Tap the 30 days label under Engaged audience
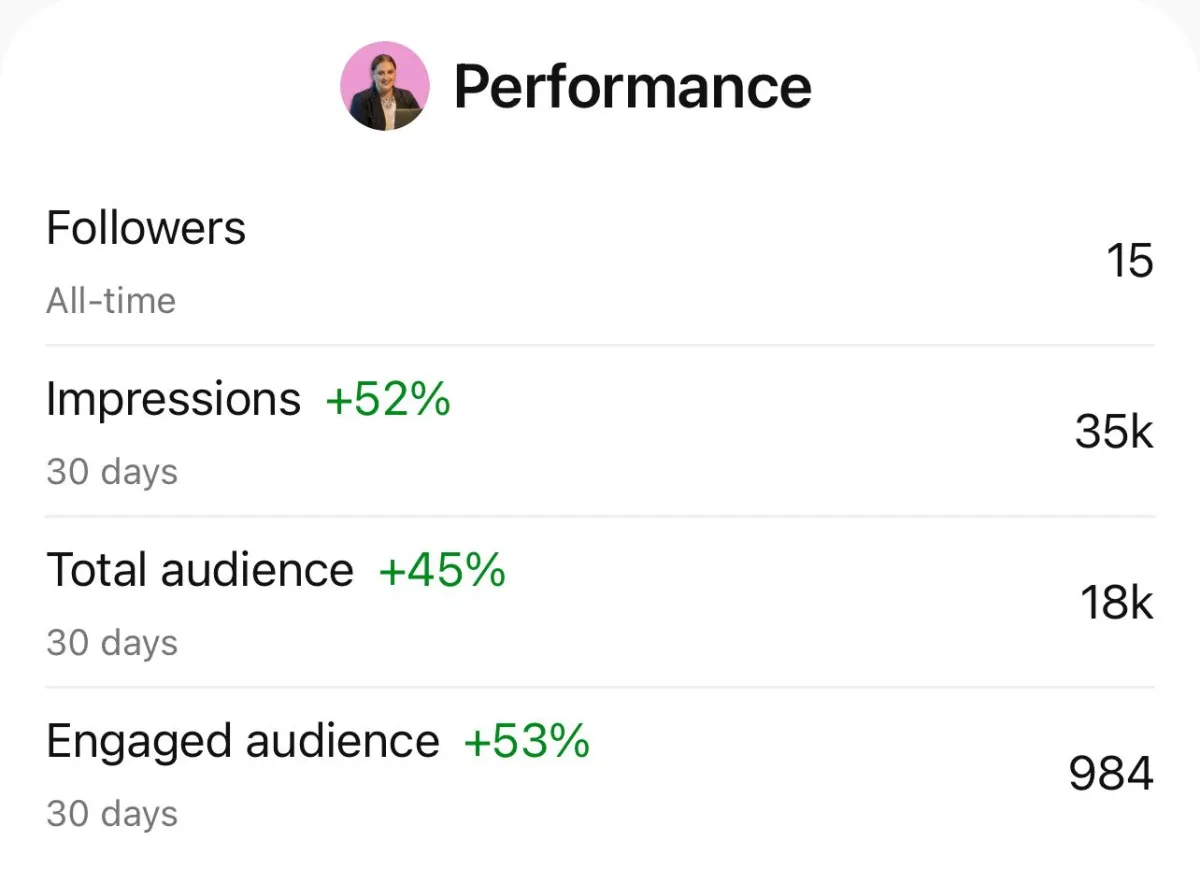1200x883 pixels. click(x=112, y=813)
